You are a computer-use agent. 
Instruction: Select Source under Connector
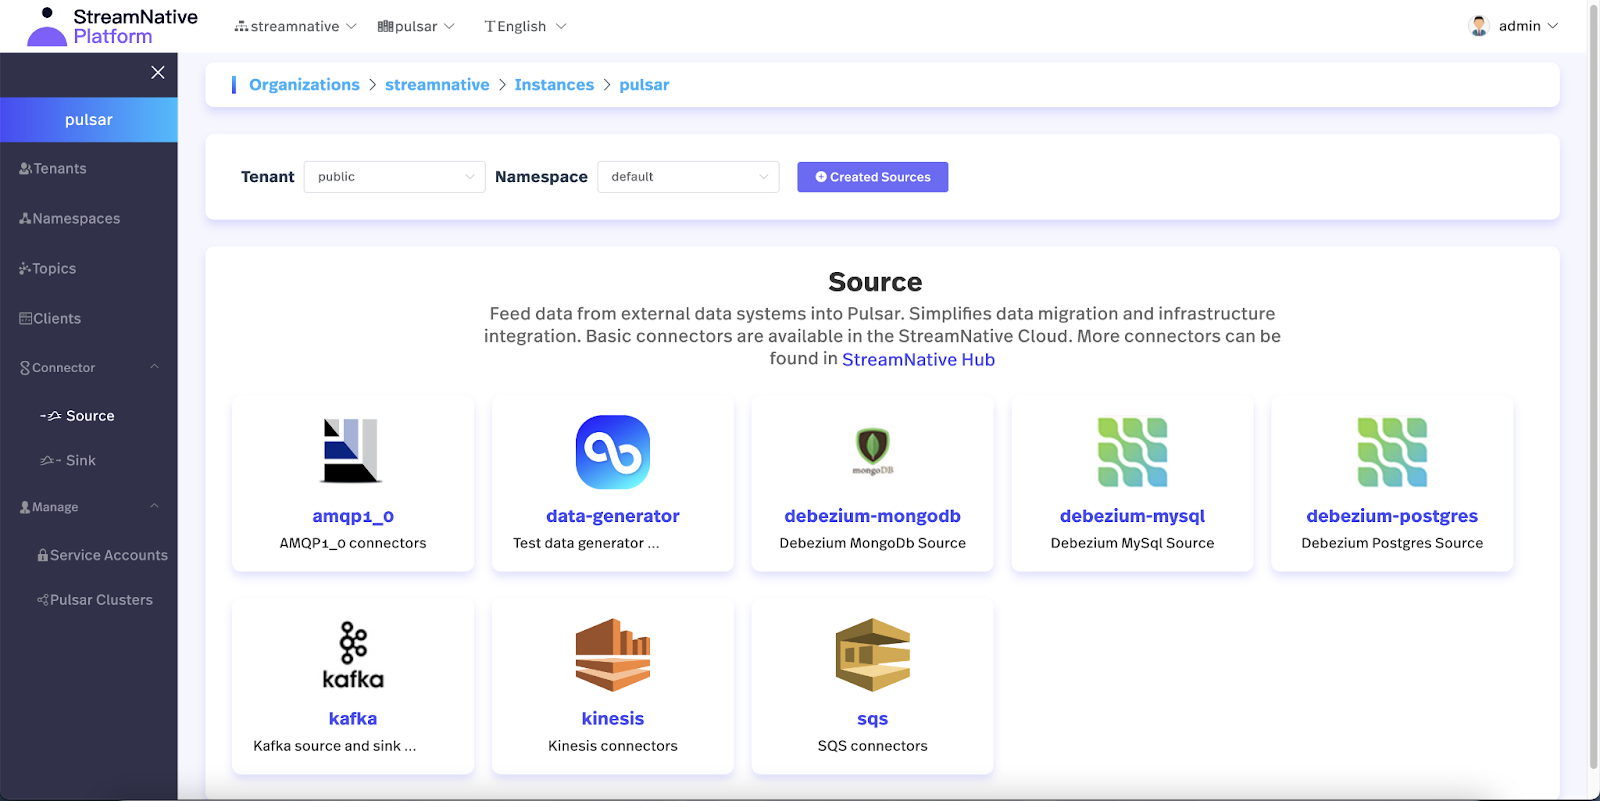(x=89, y=416)
